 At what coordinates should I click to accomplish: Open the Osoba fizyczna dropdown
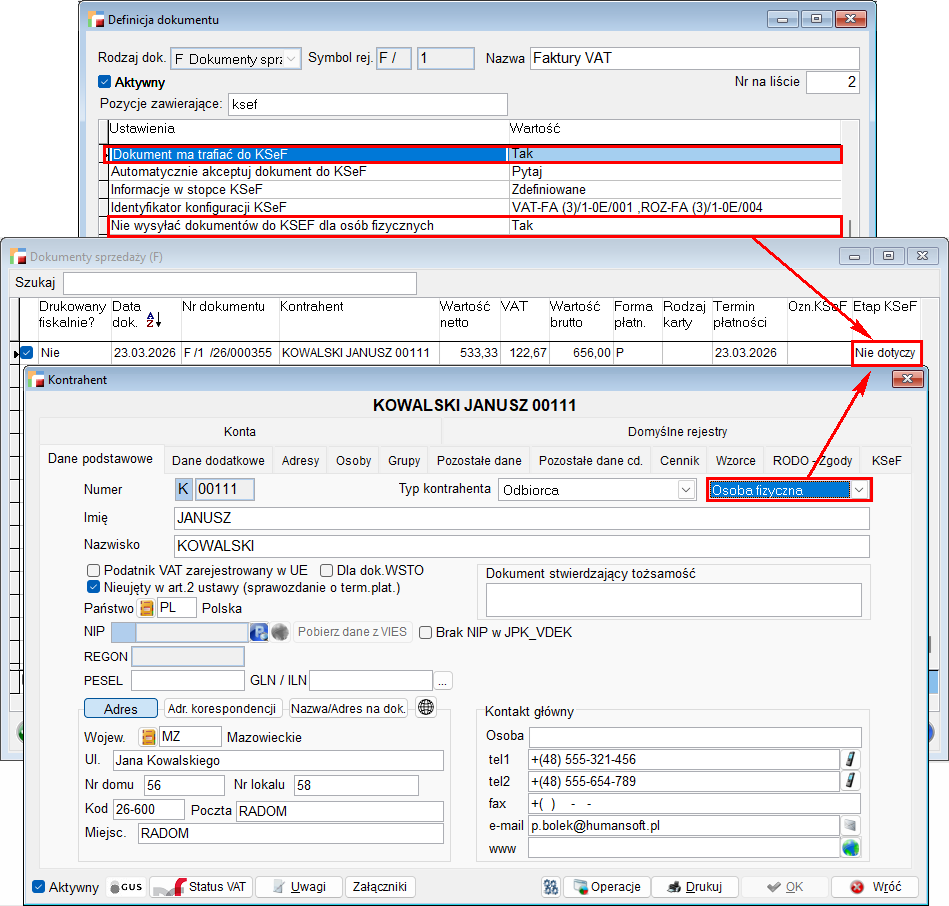pos(859,490)
